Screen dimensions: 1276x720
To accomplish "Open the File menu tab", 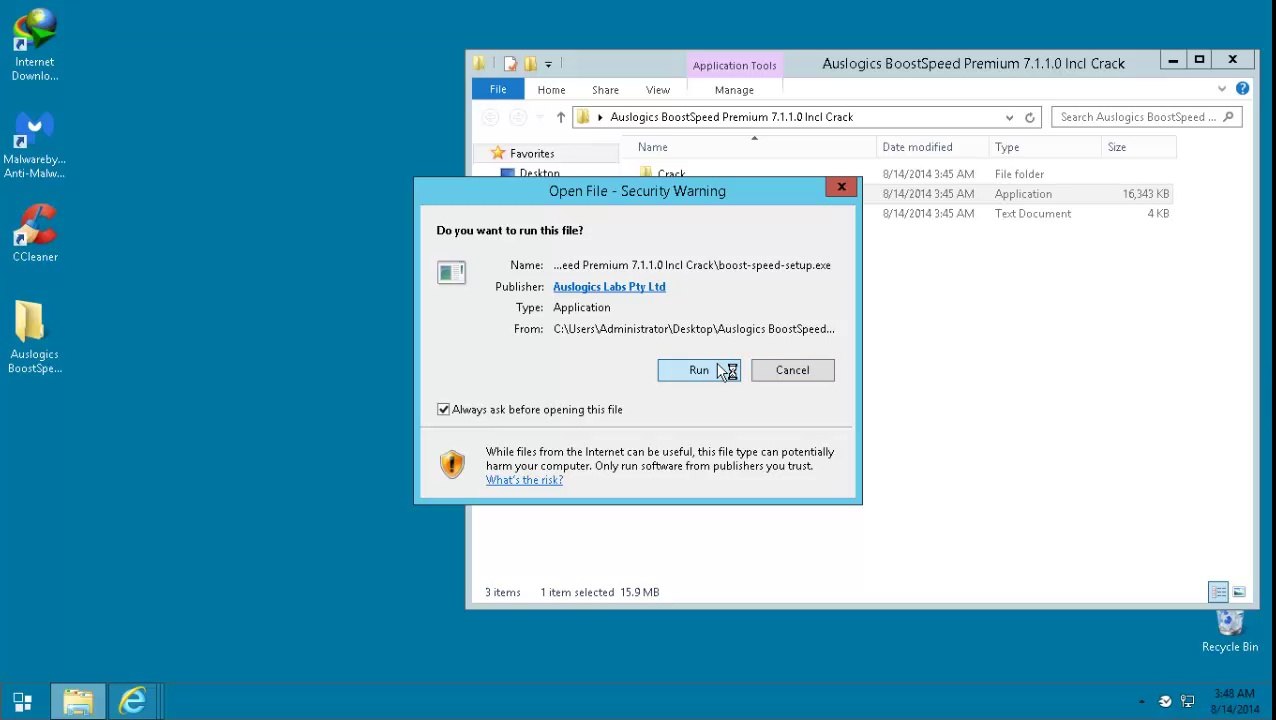I will click(498, 89).
